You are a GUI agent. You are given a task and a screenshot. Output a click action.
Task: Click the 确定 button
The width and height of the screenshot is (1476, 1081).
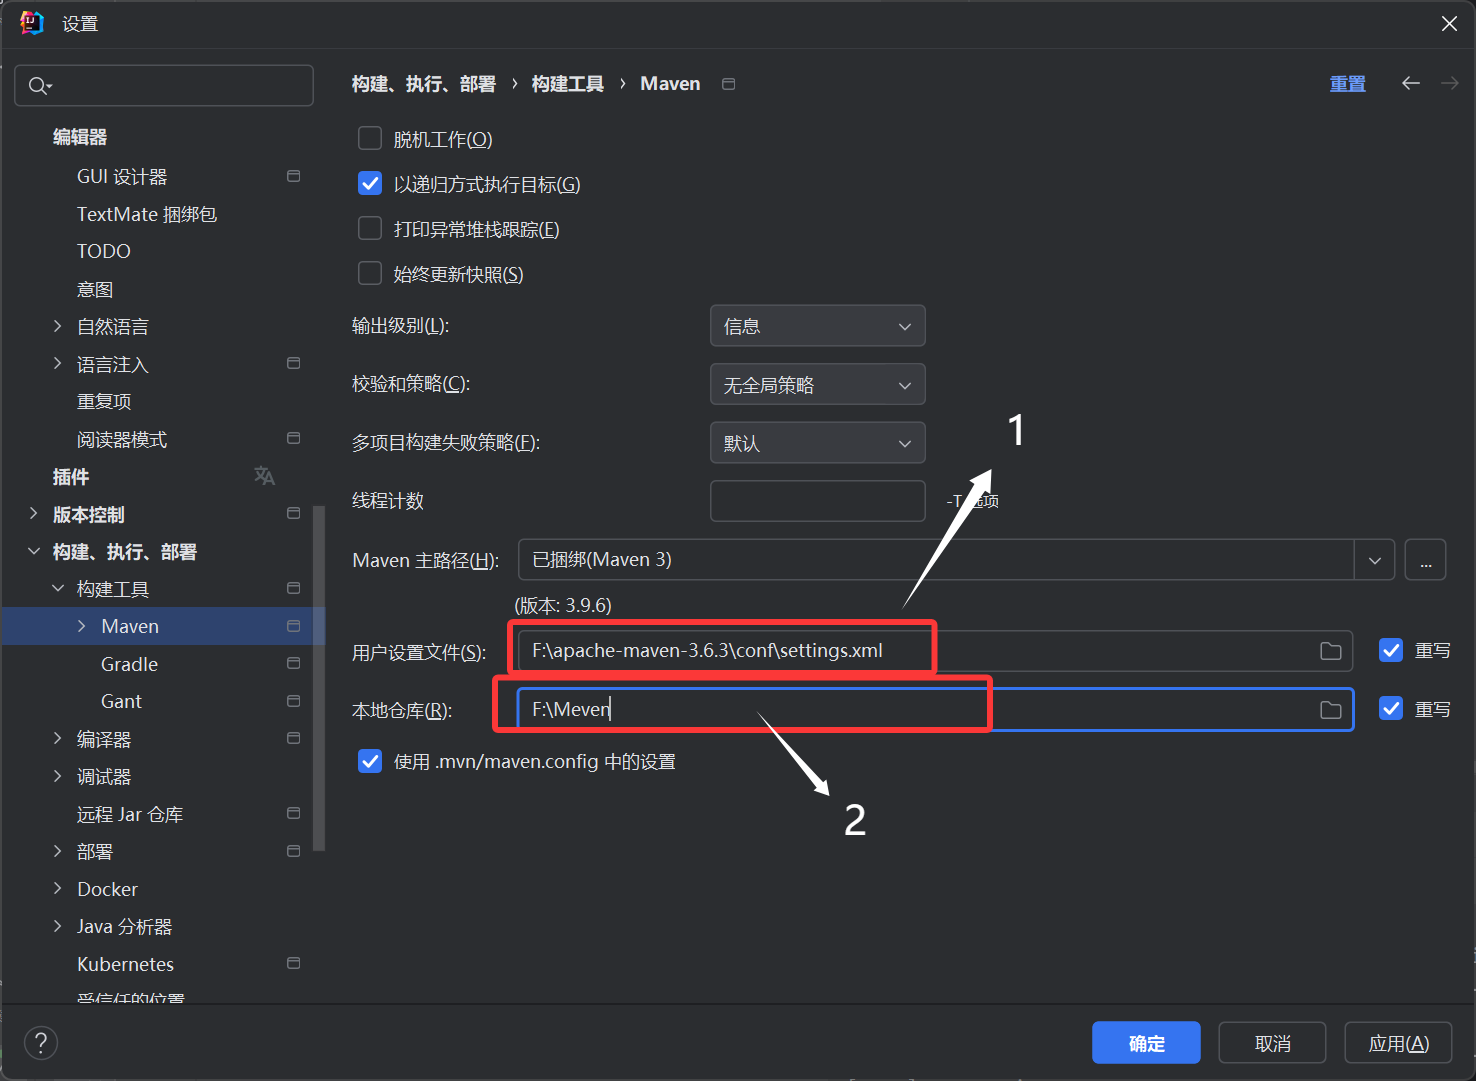[1146, 1043]
